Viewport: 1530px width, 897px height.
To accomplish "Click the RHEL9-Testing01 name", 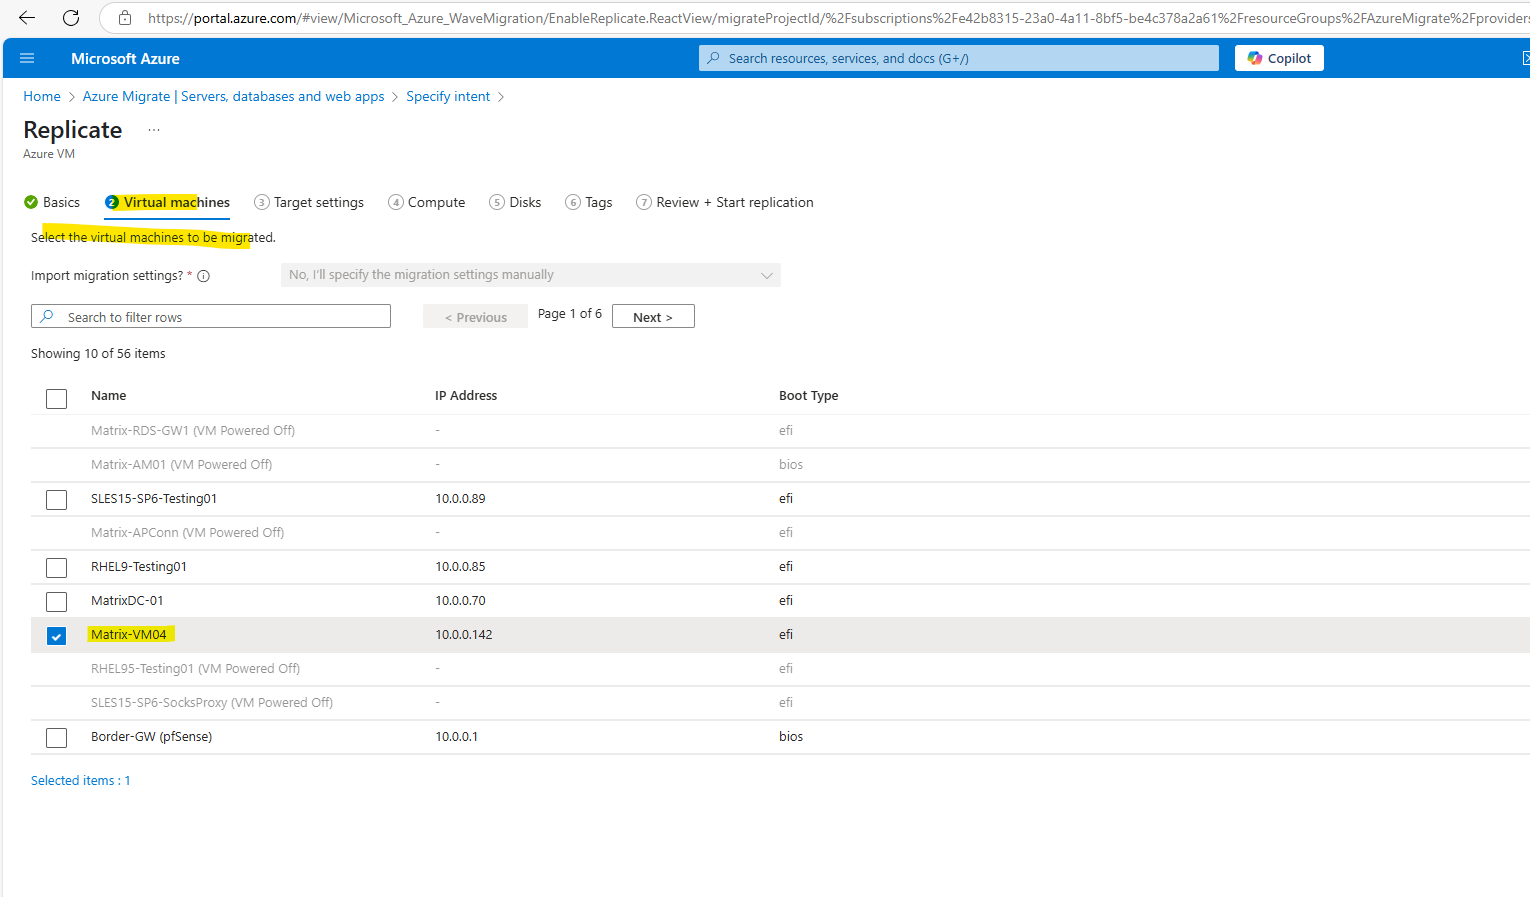I will click(139, 566).
